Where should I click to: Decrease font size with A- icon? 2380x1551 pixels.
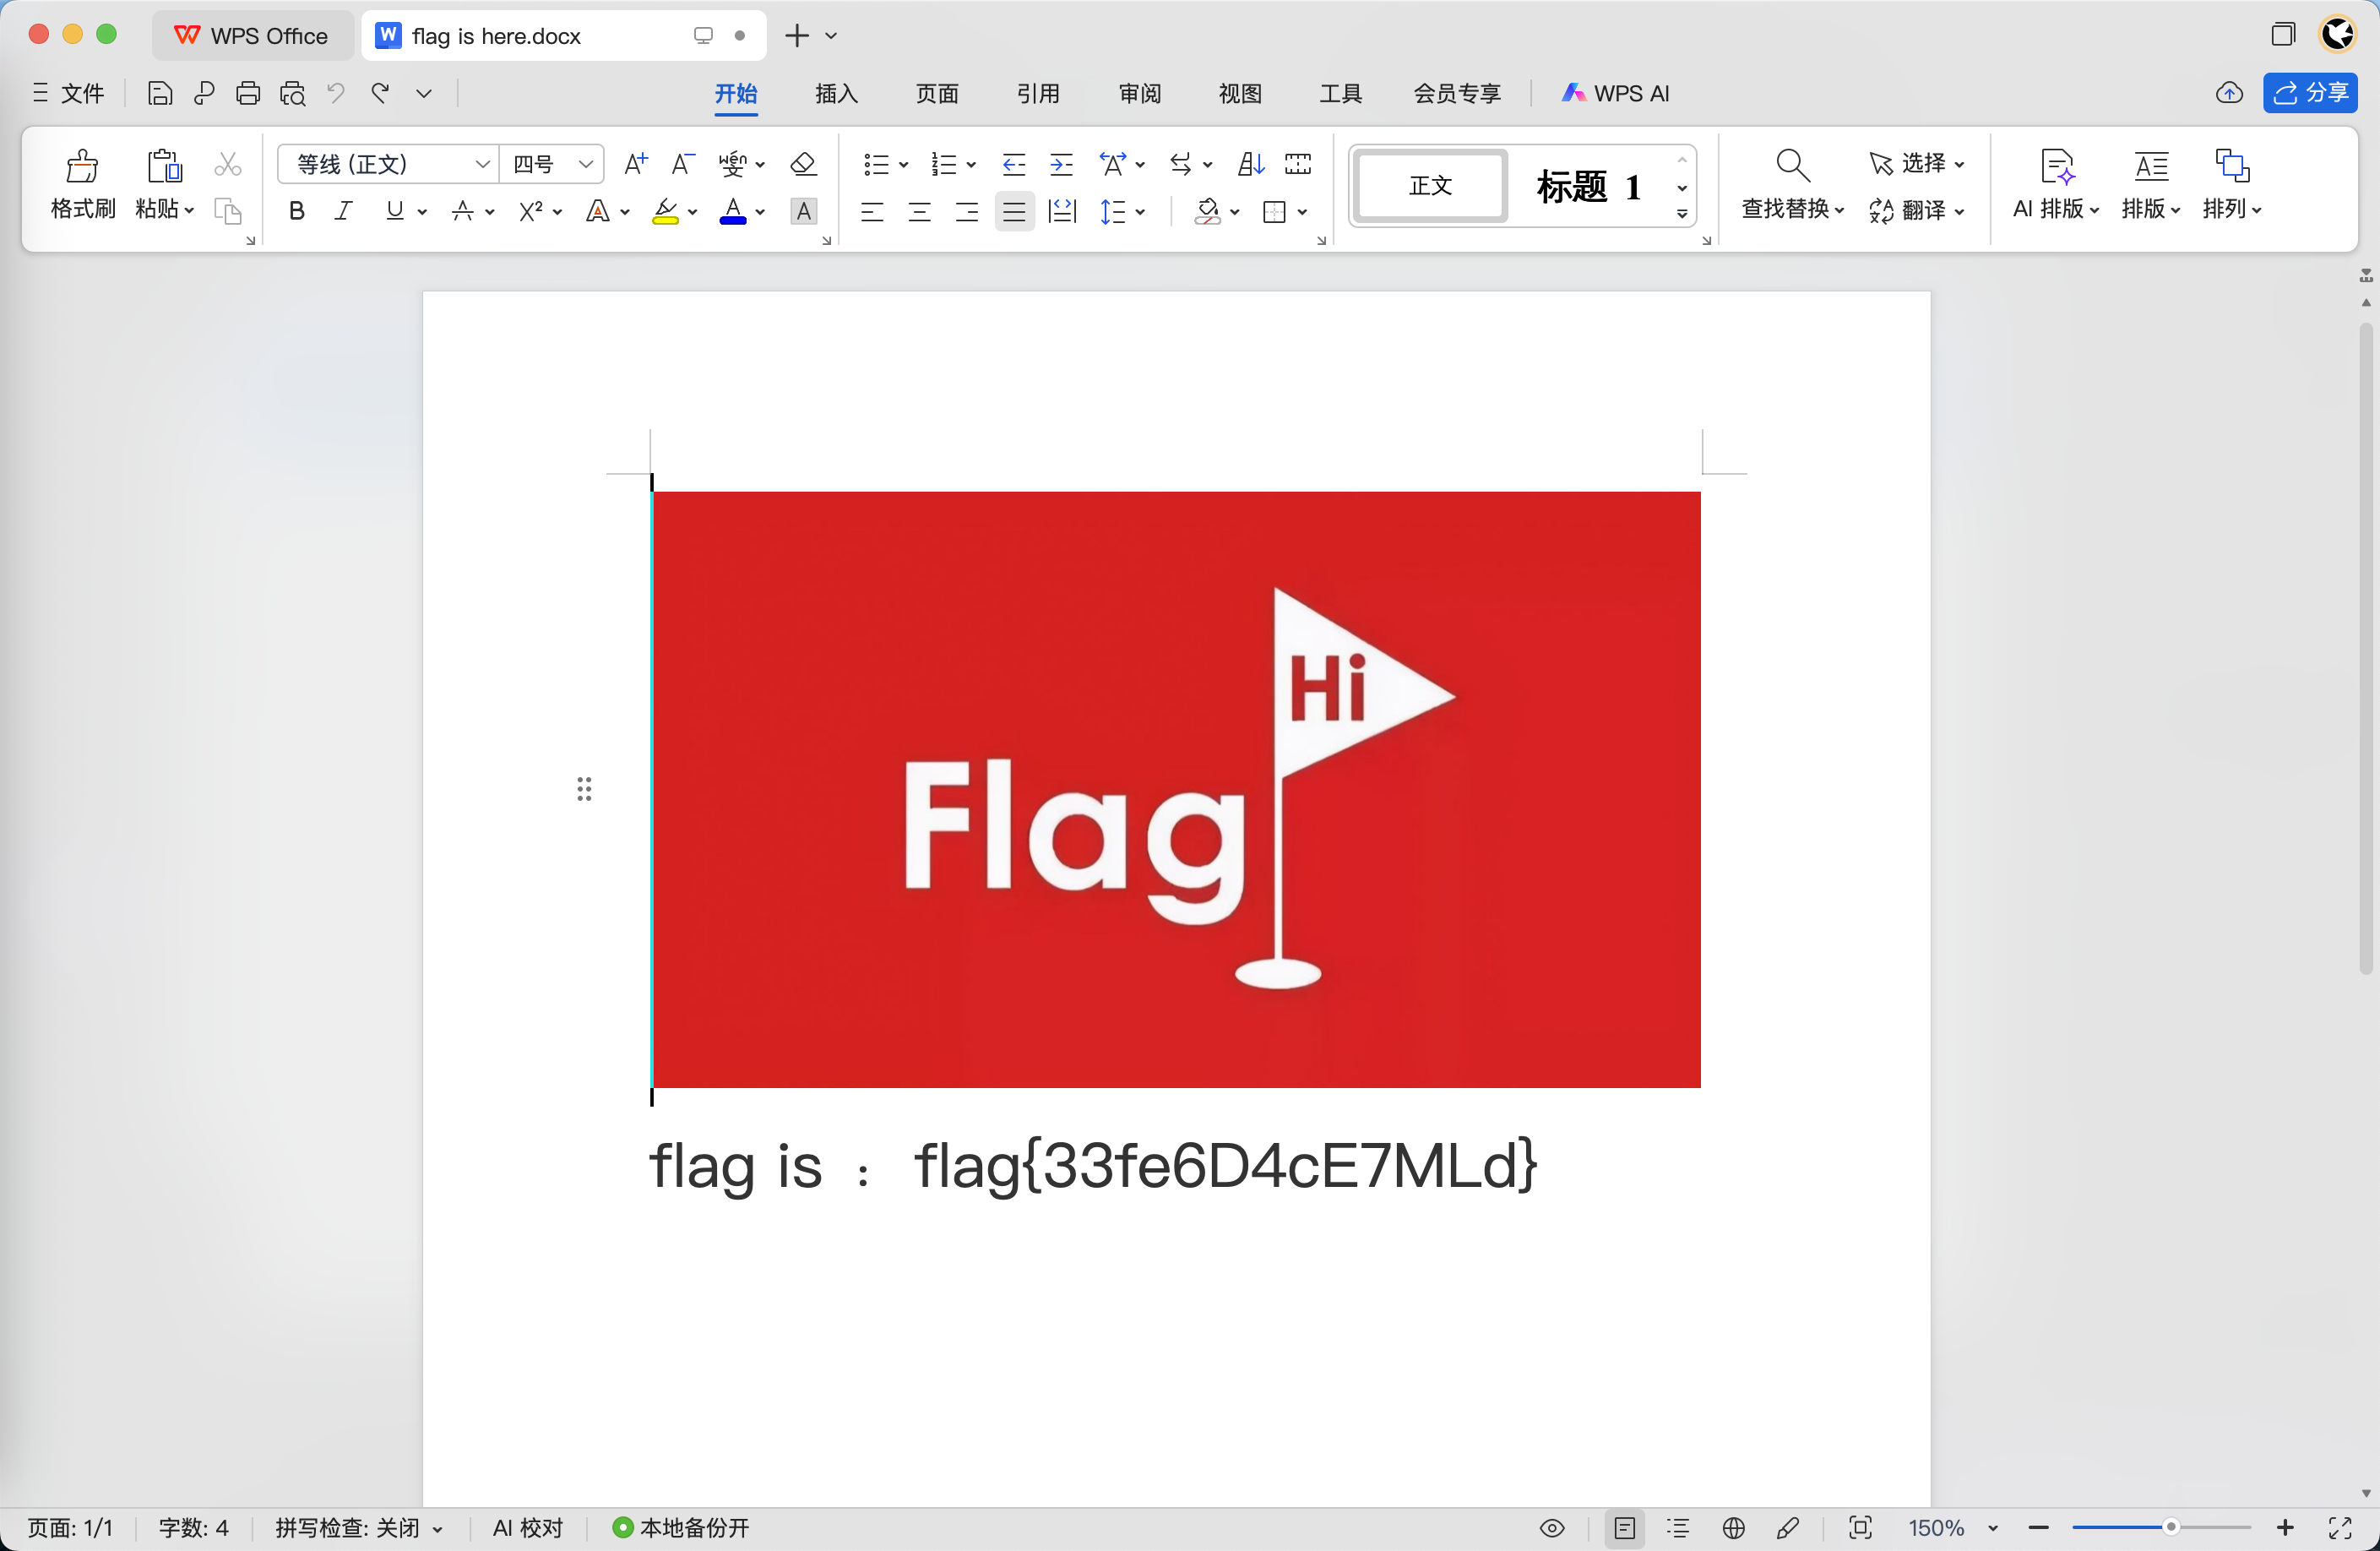point(683,164)
